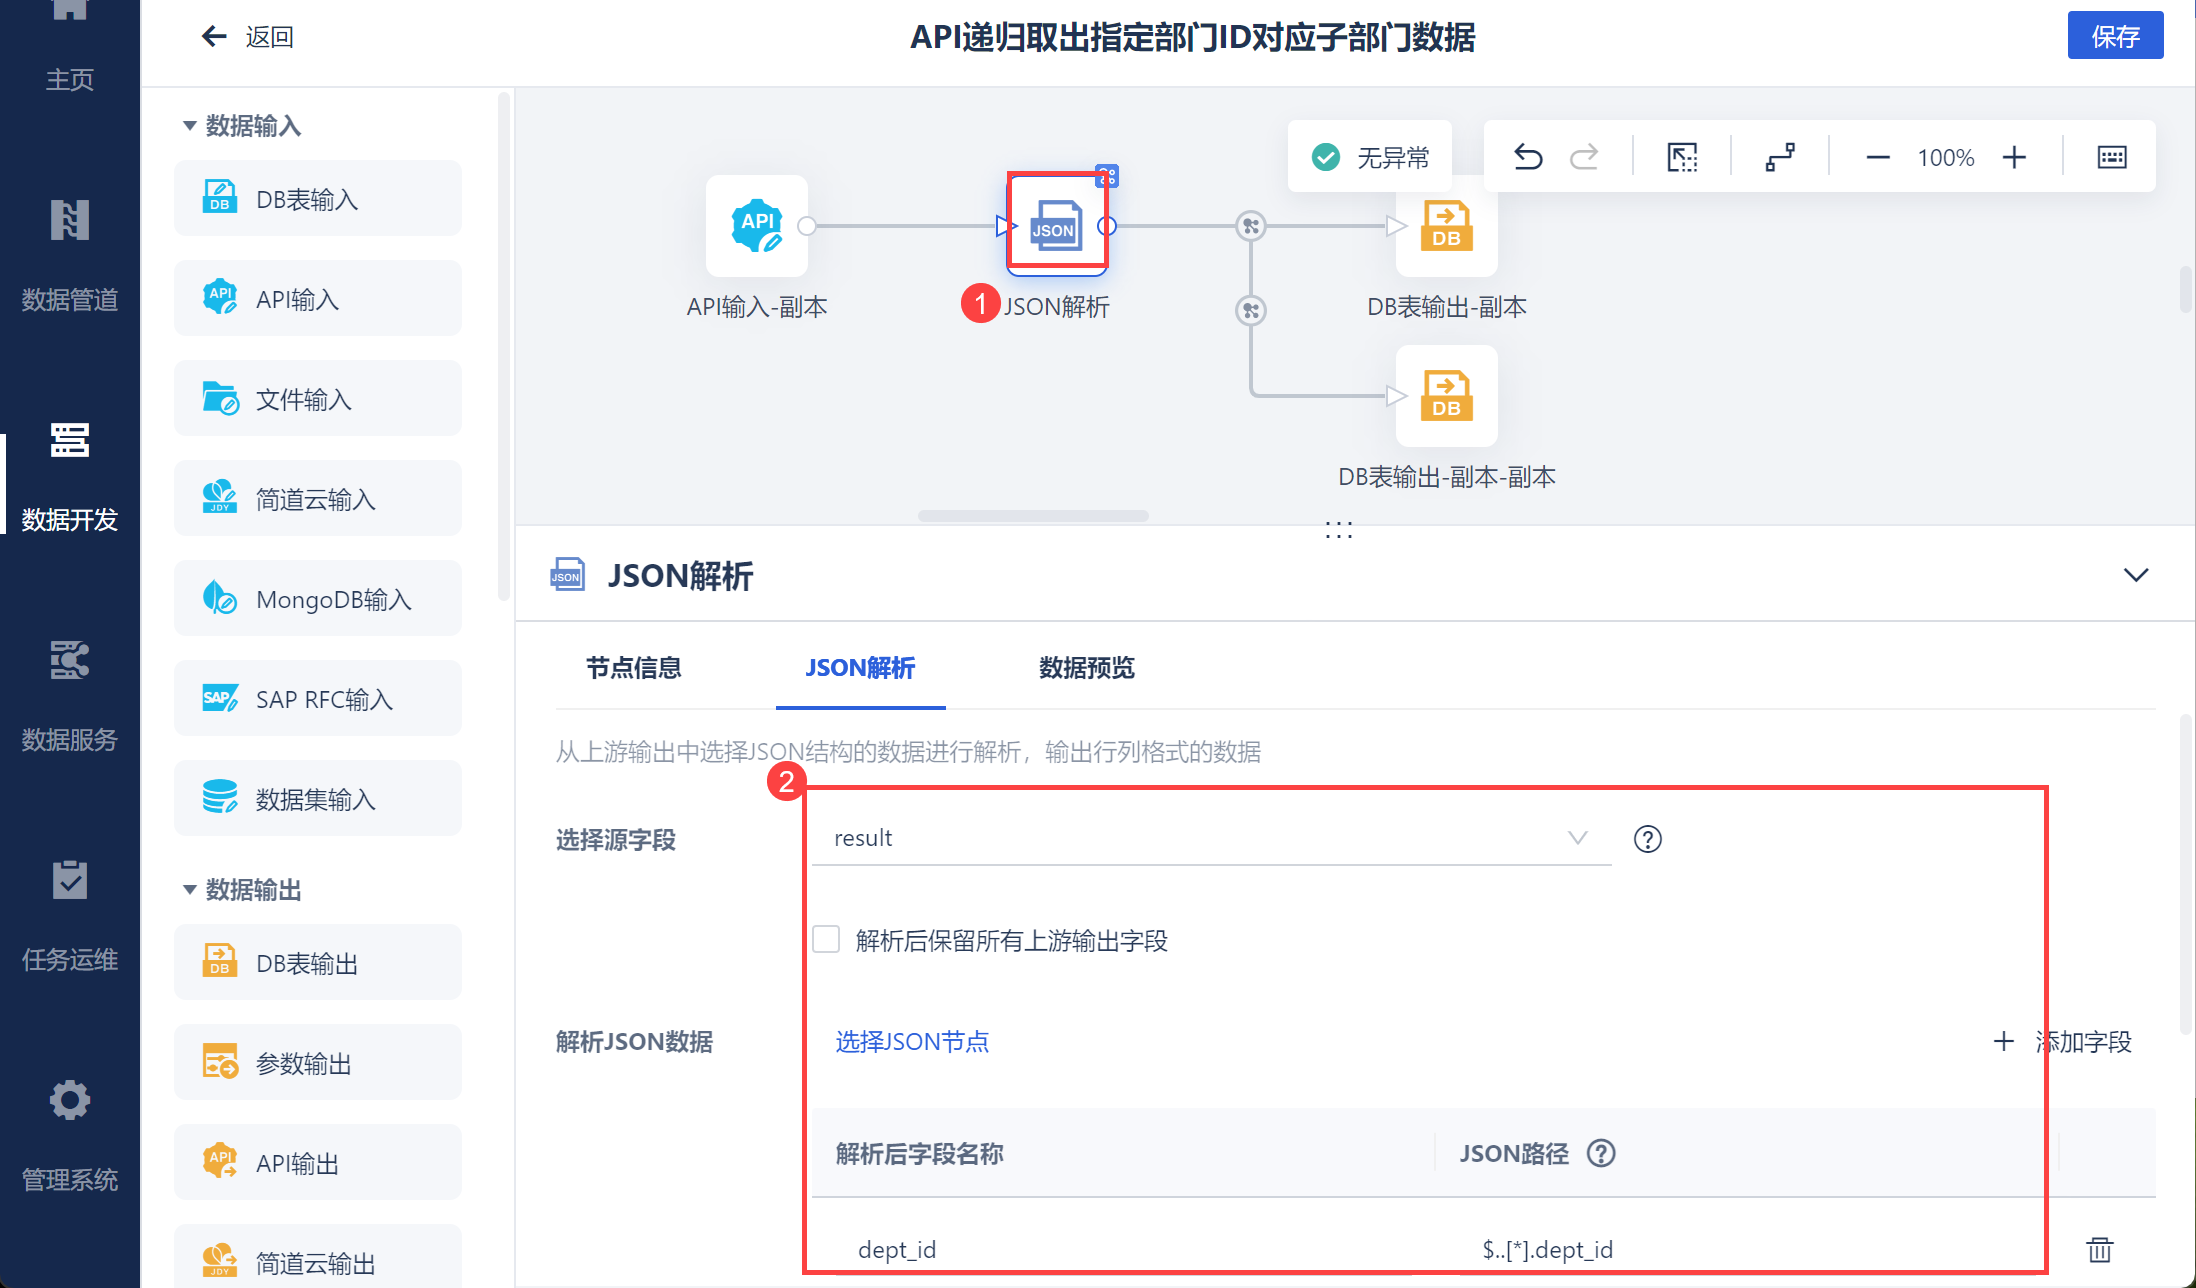Open the 选择源字段 result dropdown
Screen dimensions: 2196x1288
coord(1210,838)
